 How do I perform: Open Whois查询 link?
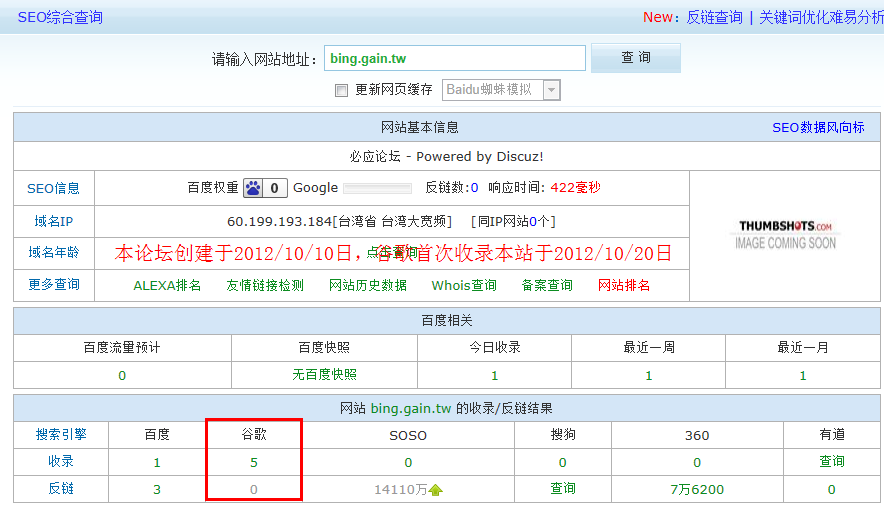464,286
